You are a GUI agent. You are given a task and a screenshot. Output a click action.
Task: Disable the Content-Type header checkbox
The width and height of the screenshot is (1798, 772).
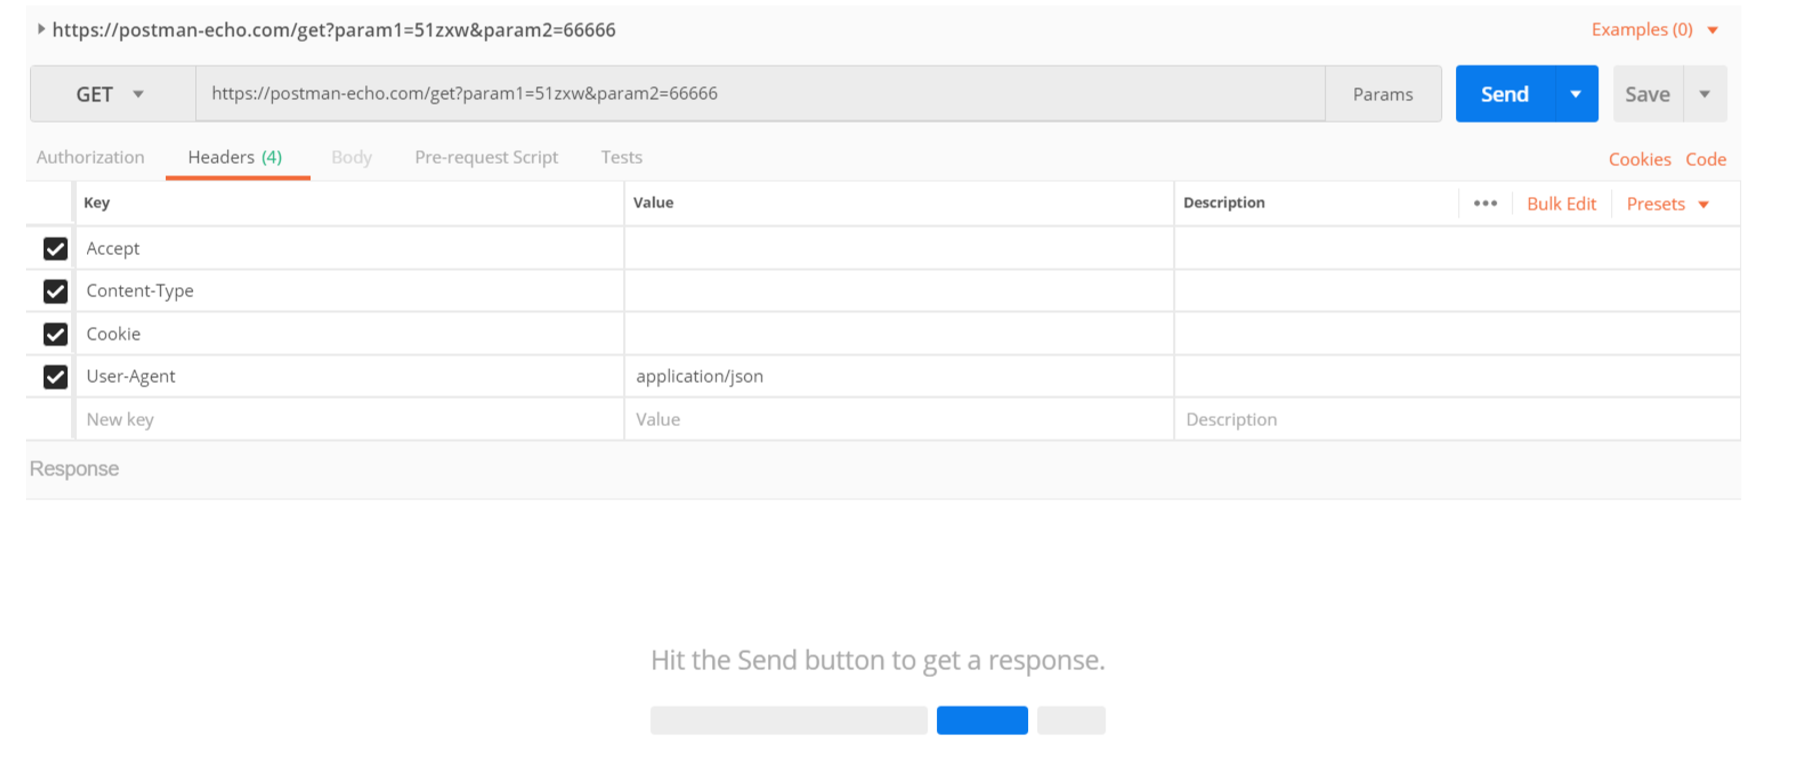pos(56,291)
